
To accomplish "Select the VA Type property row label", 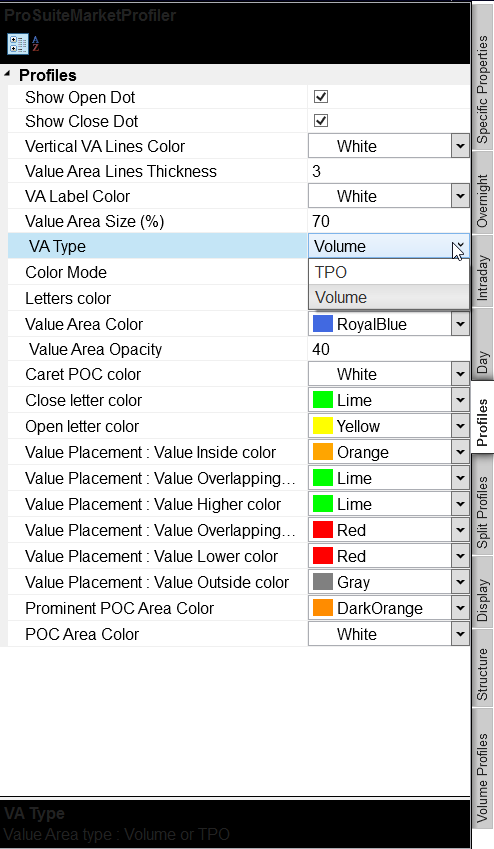I will pyautogui.click(x=57, y=246).
